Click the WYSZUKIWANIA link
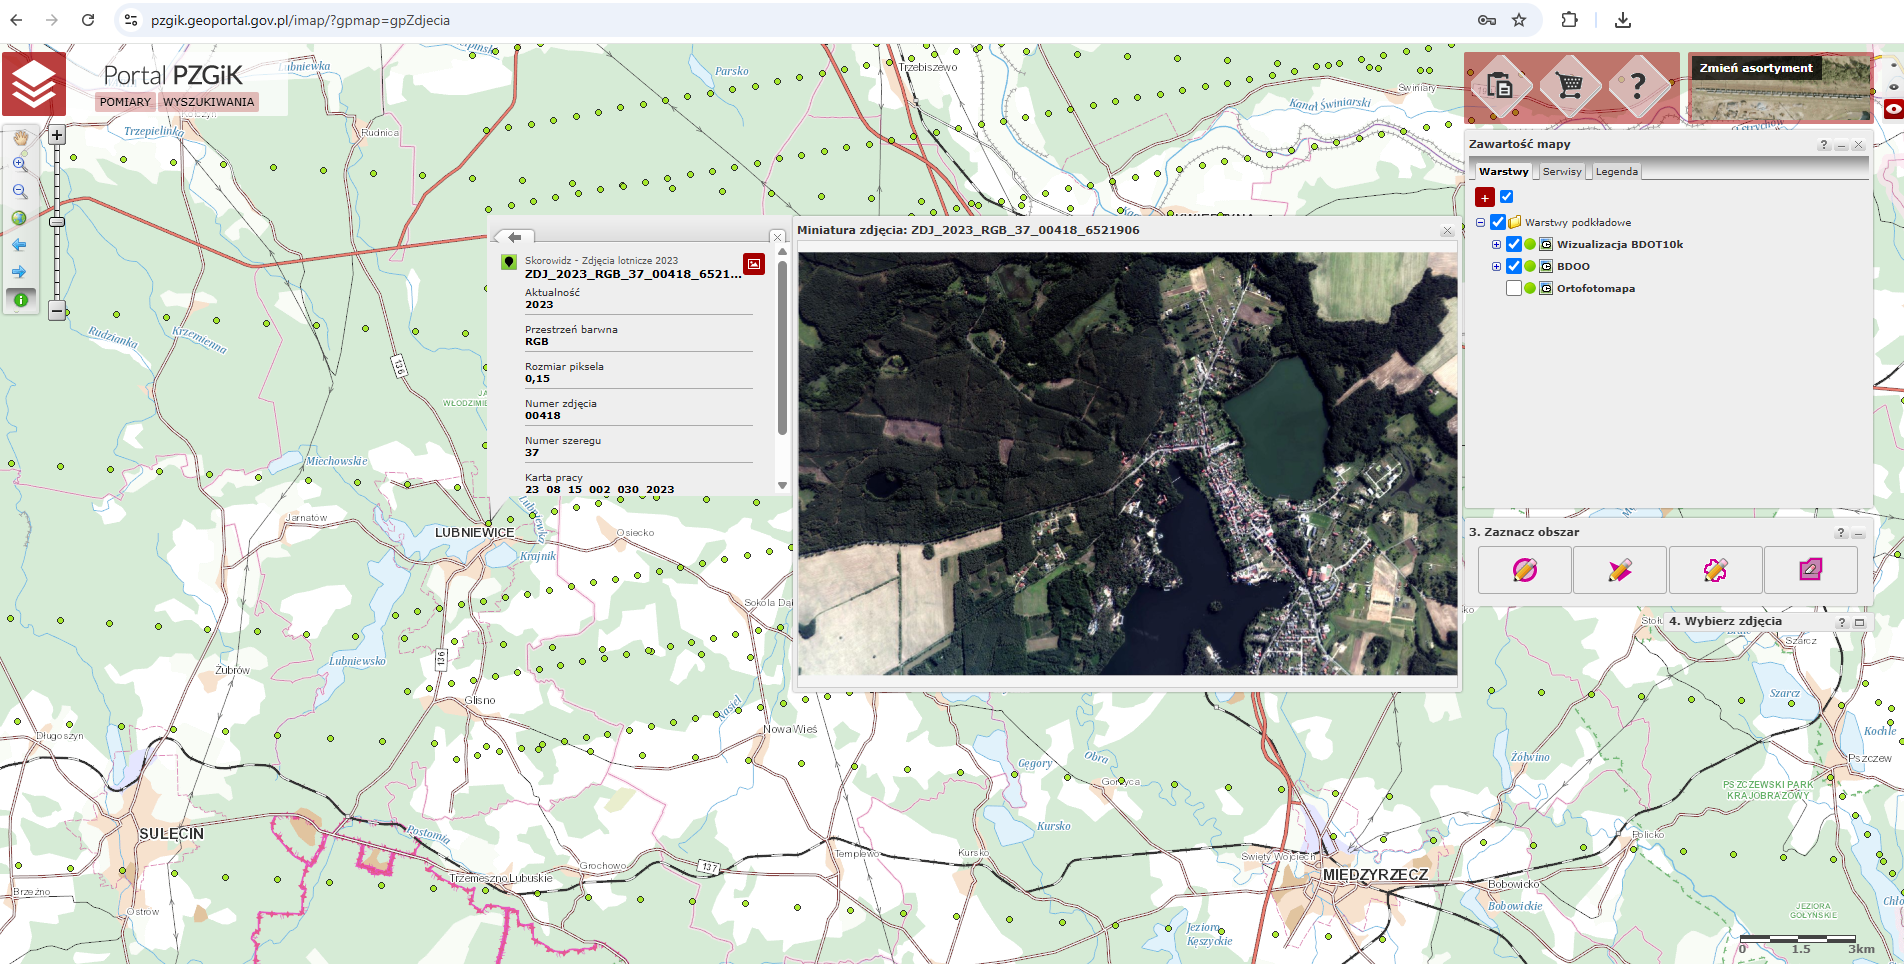 pyautogui.click(x=208, y=102)
